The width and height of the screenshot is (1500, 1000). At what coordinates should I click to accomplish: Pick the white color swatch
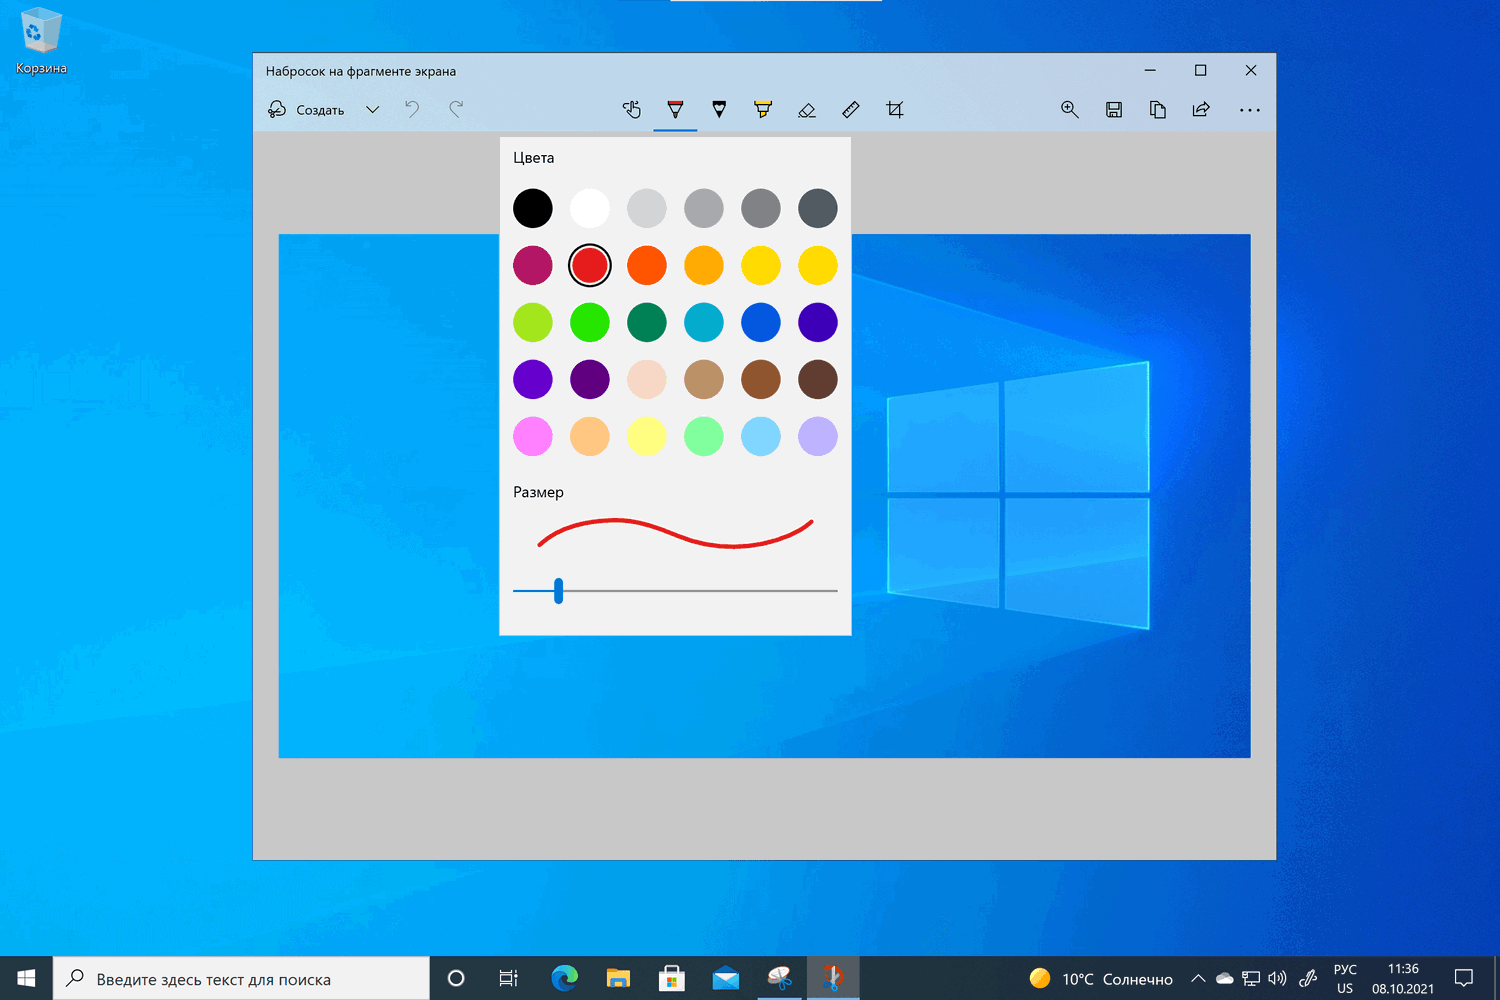pos(590,208)
